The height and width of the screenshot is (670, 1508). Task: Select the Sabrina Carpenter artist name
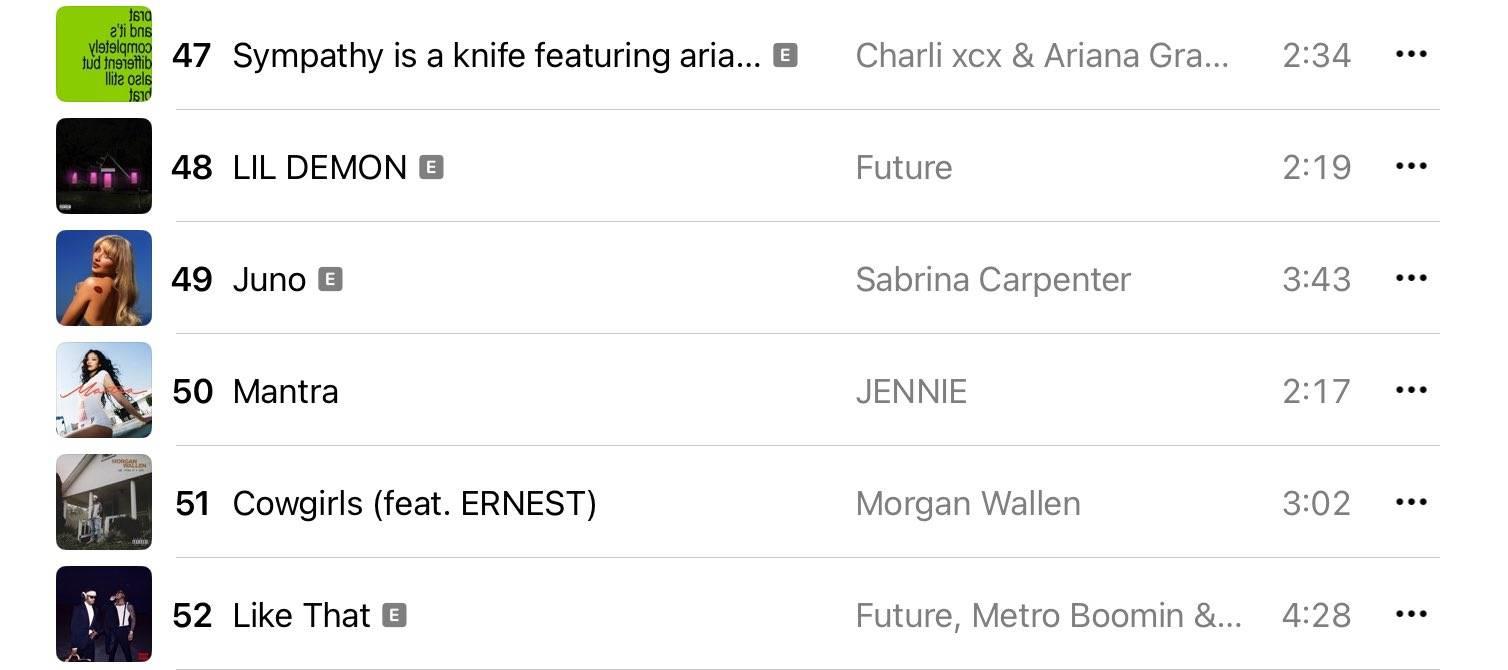coord(993,280)
